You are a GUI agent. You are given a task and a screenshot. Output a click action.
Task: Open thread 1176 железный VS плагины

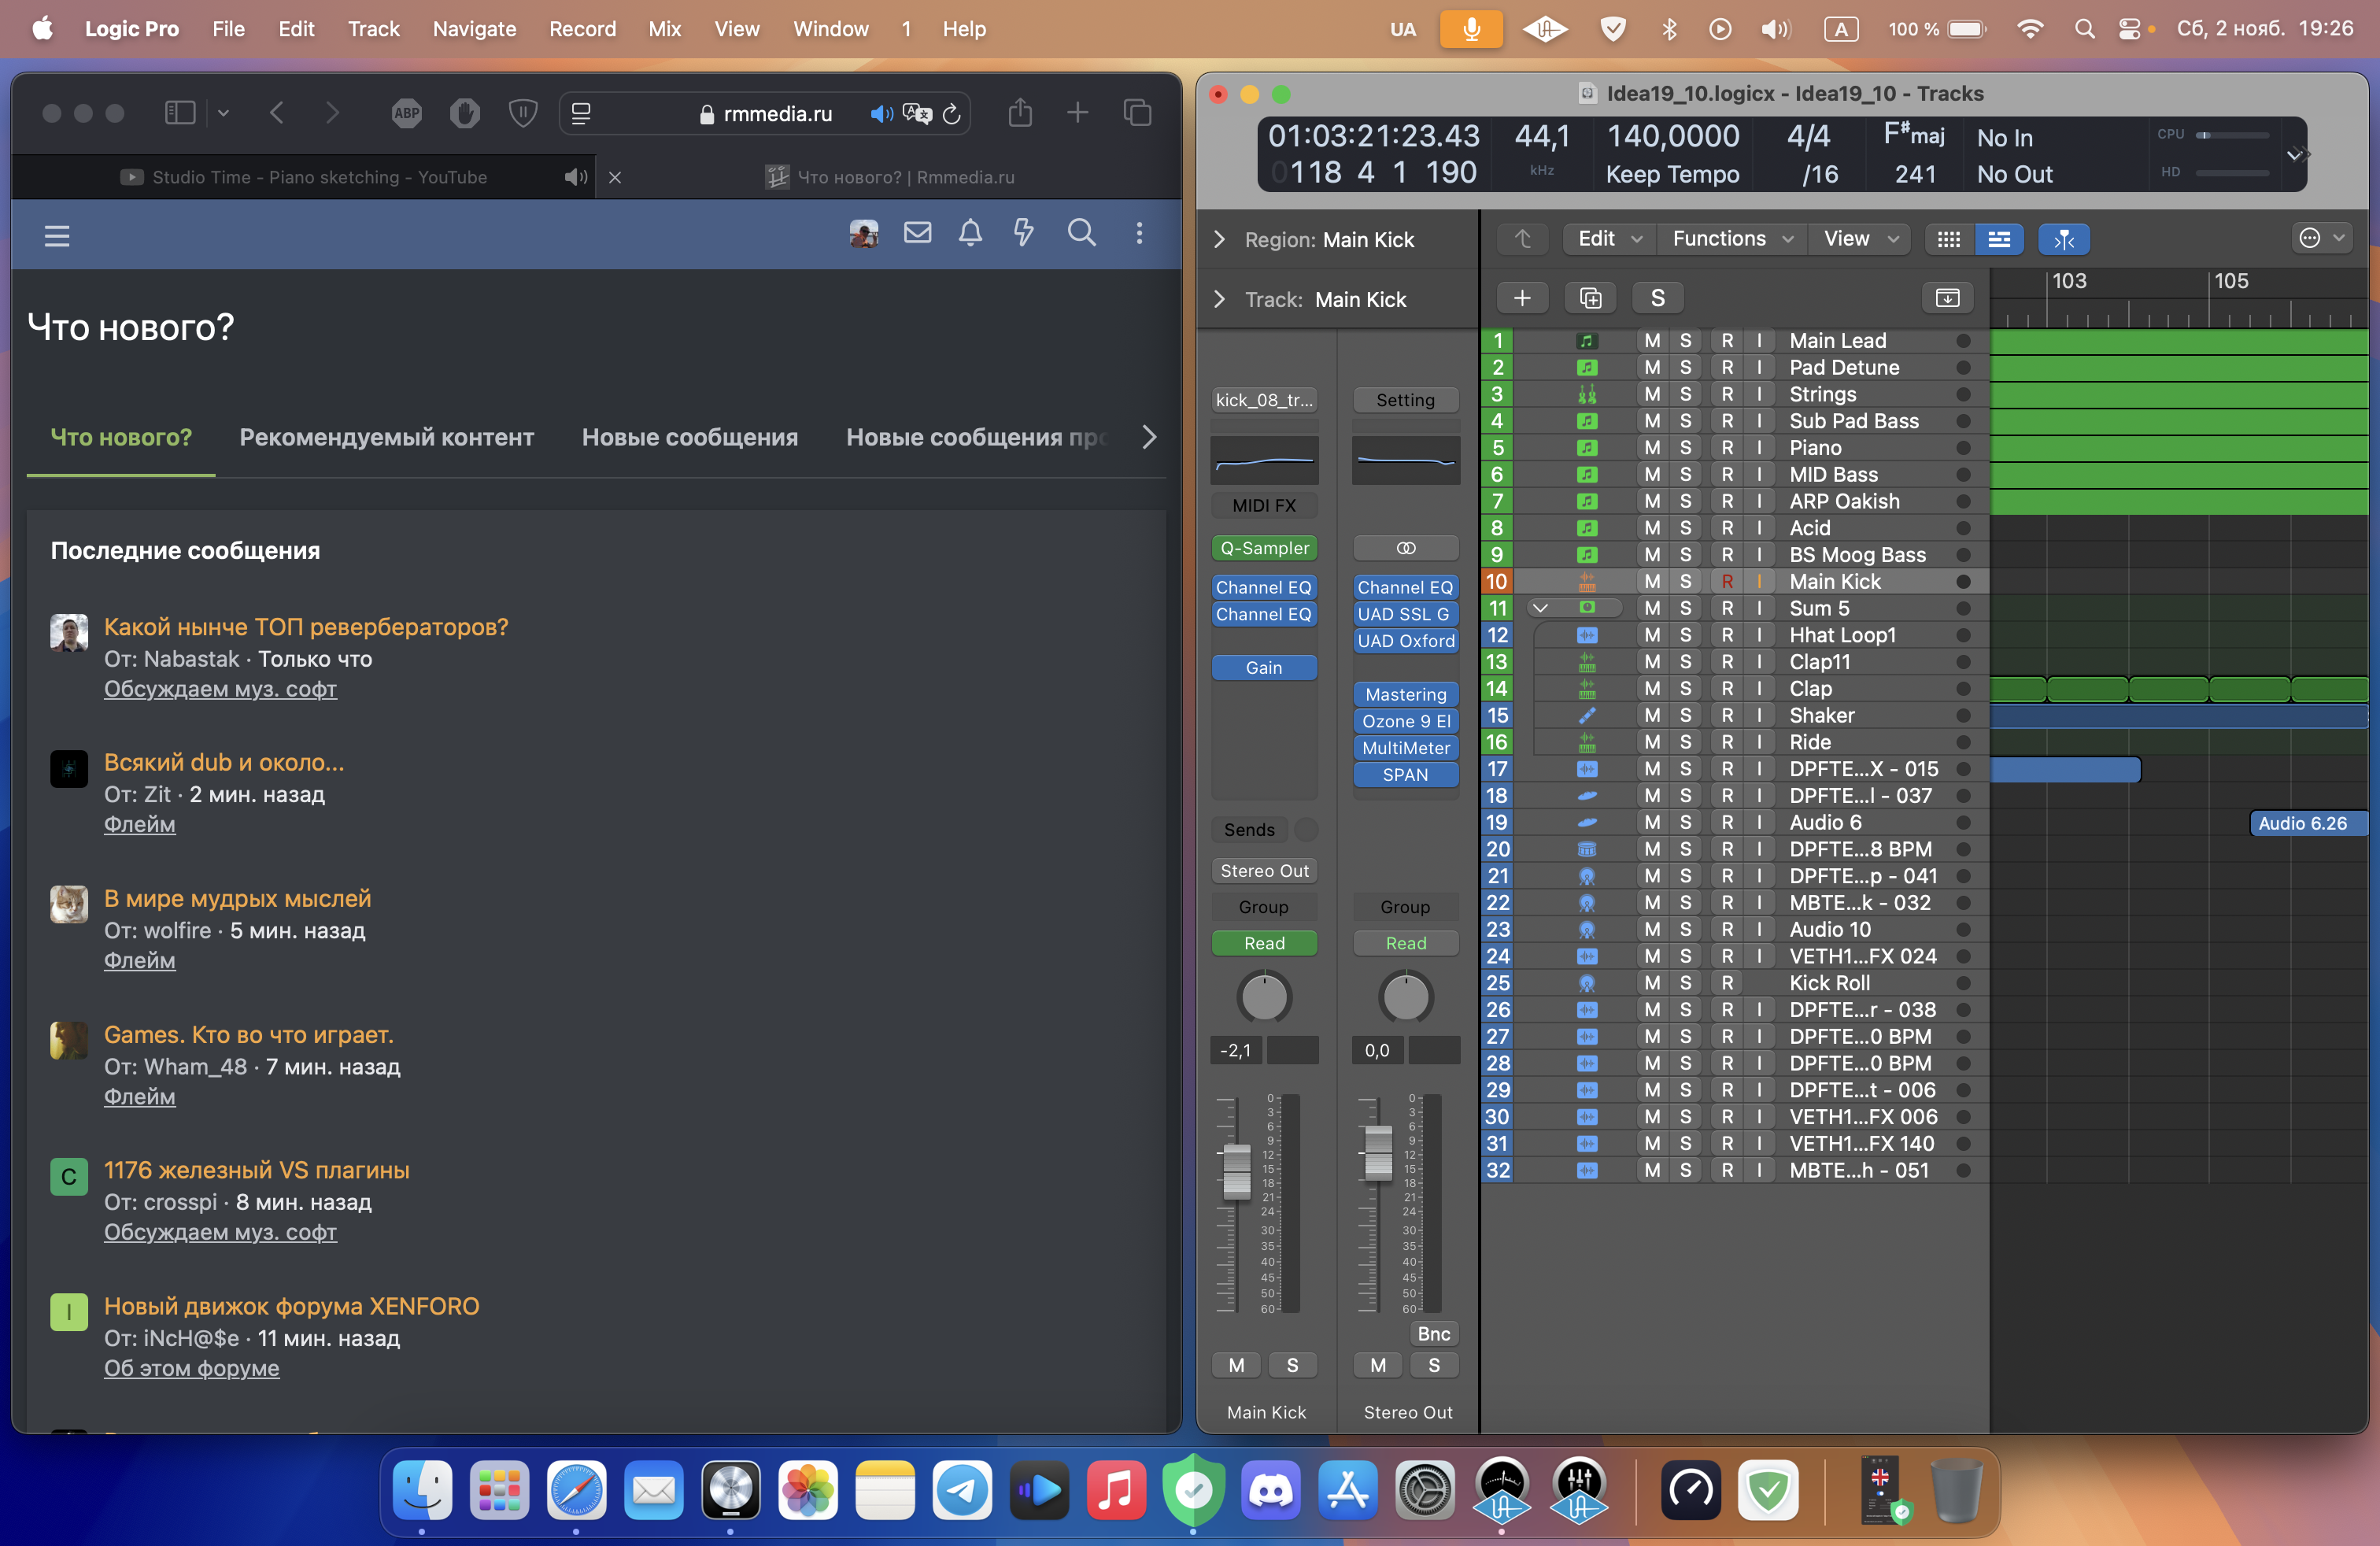click(x=257, y=1170)
